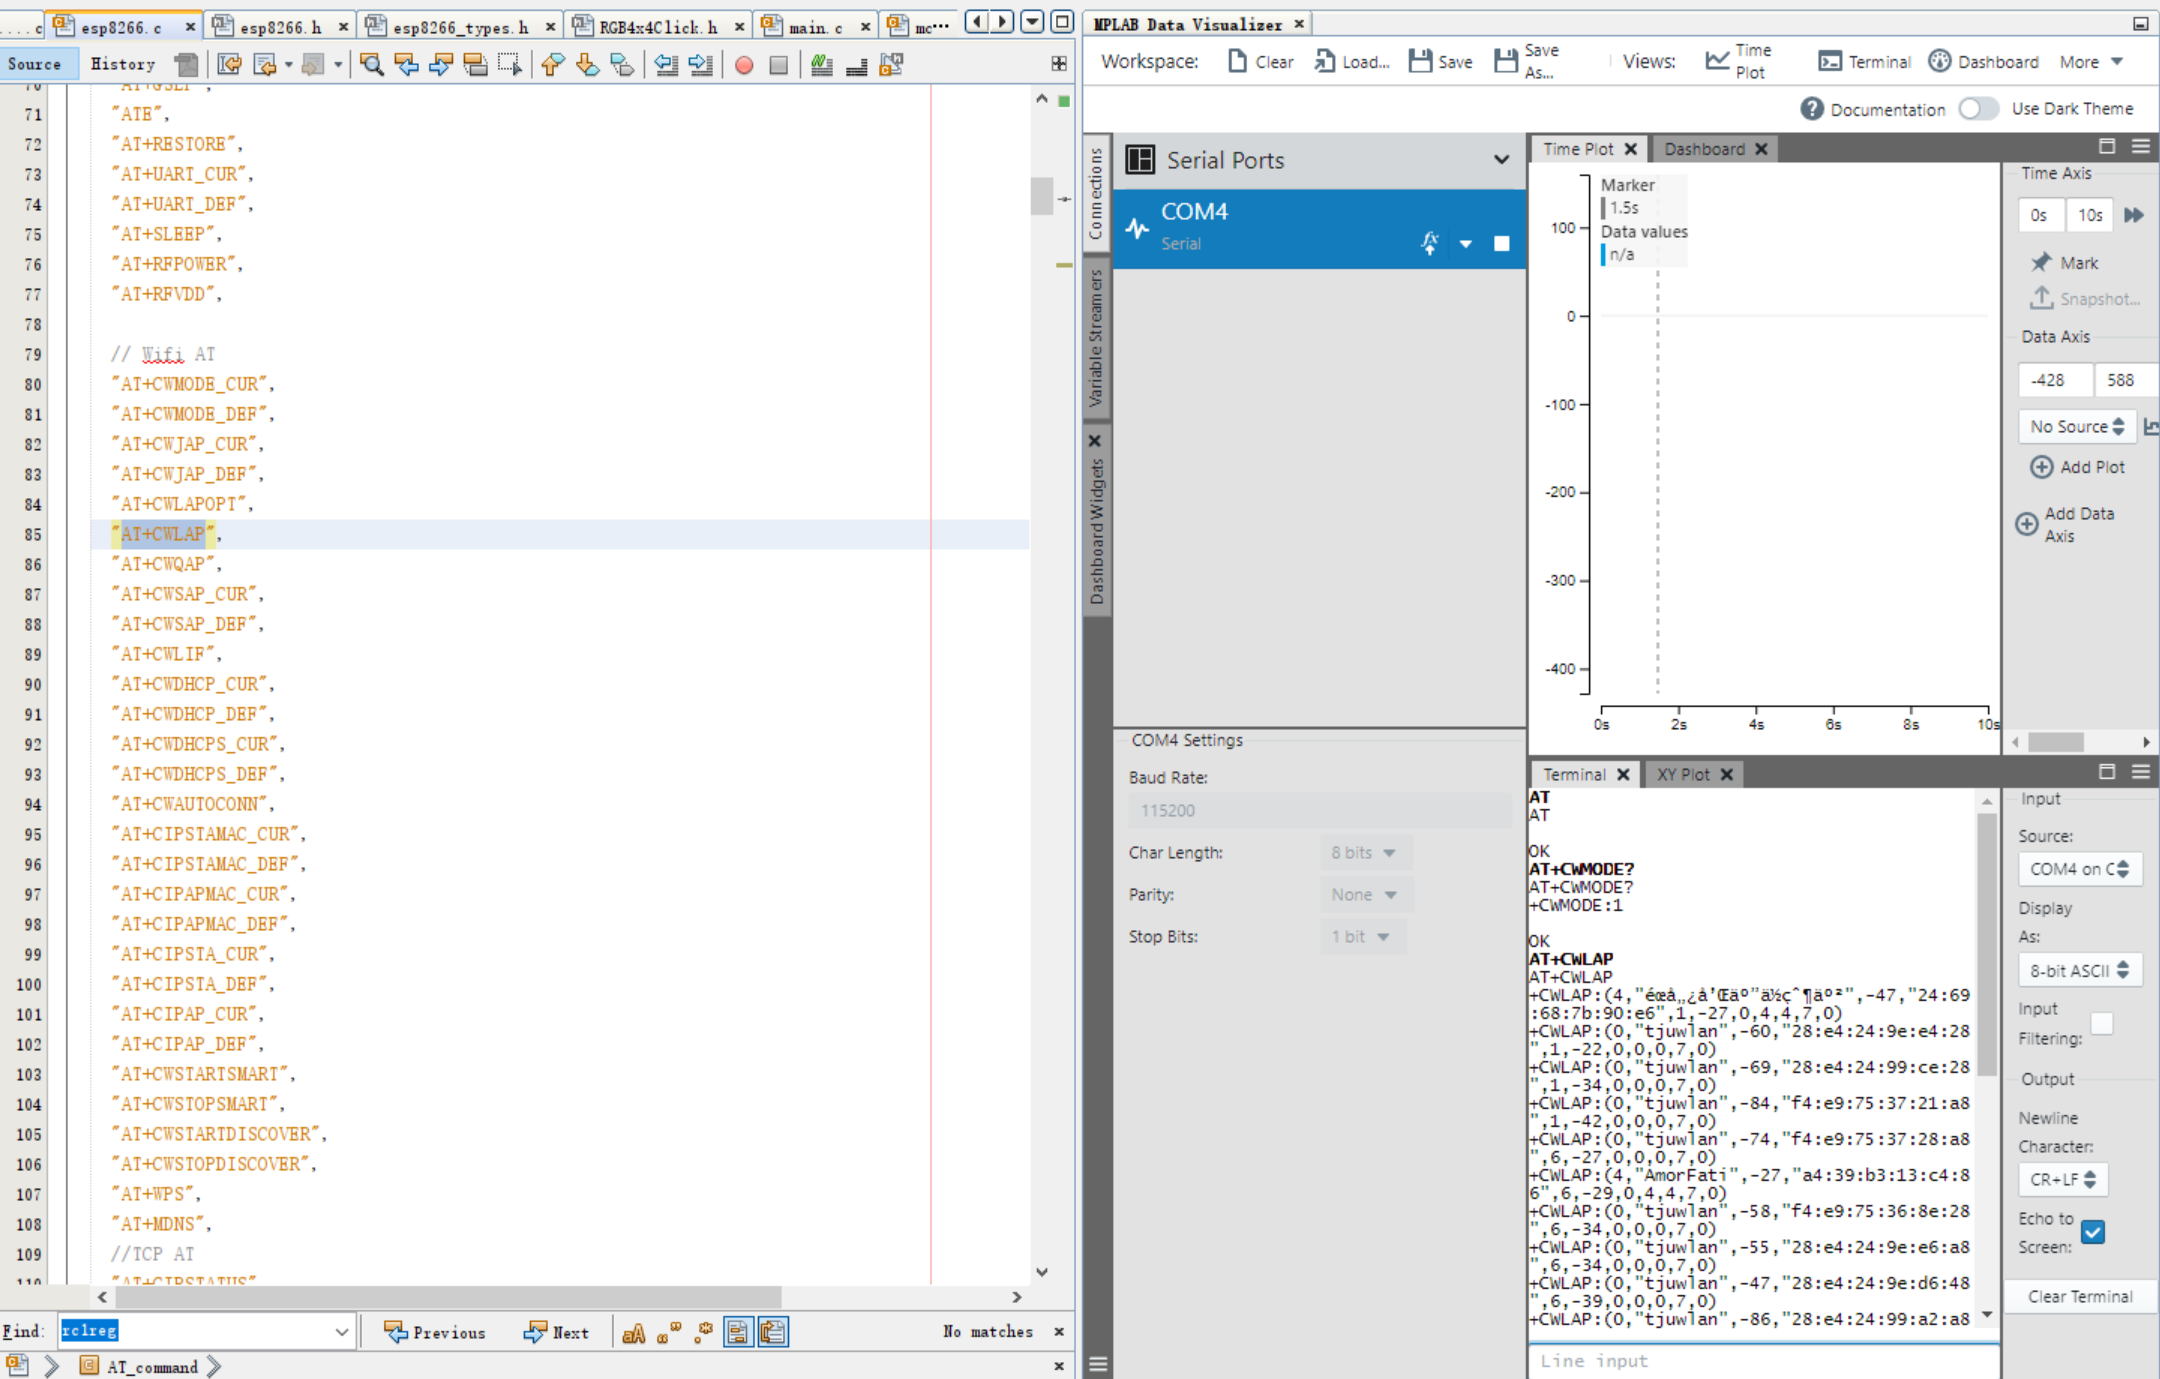This screenshot has height=1379, width=2160.
Task: Uncheck Echo to Screen checkbox
Action: click(2093, 1233)
